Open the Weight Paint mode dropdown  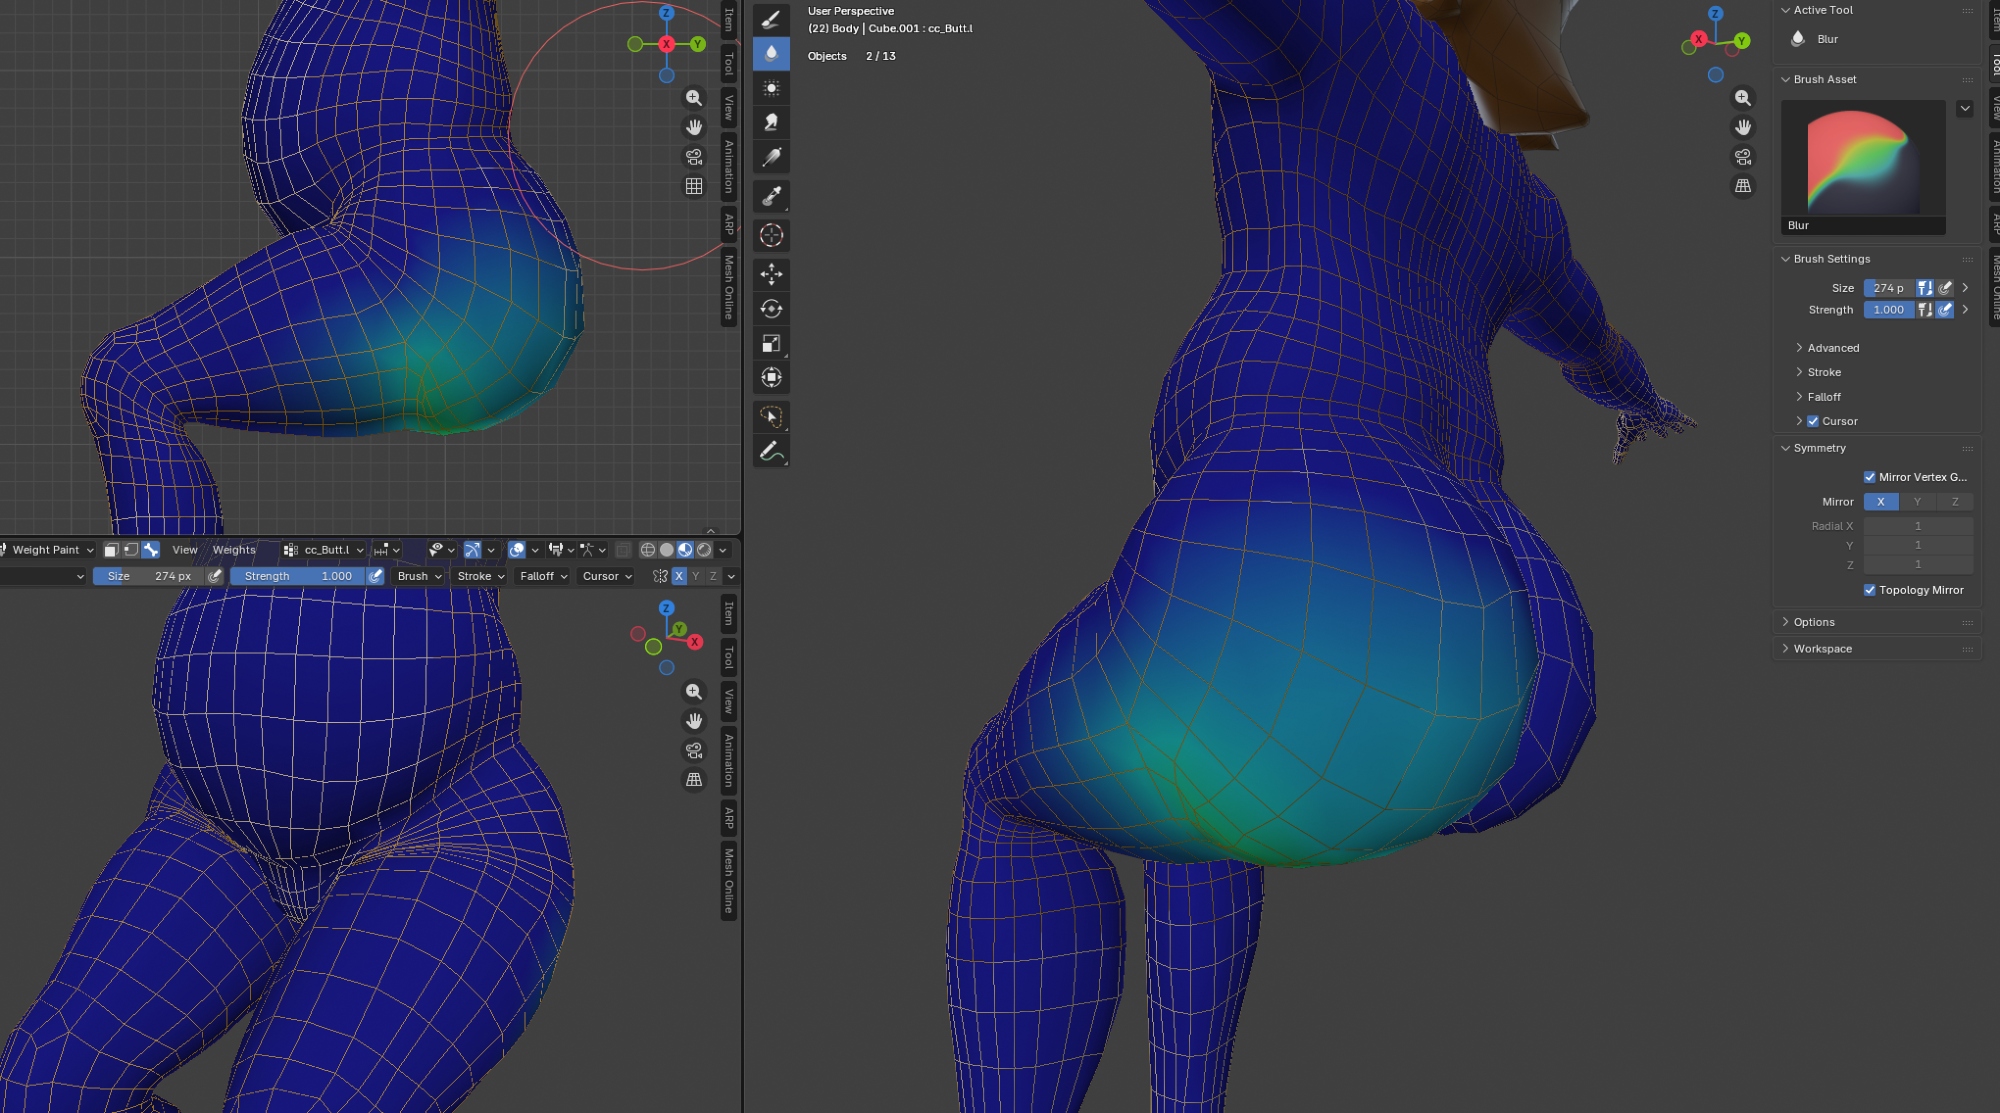tap(48, 550)
